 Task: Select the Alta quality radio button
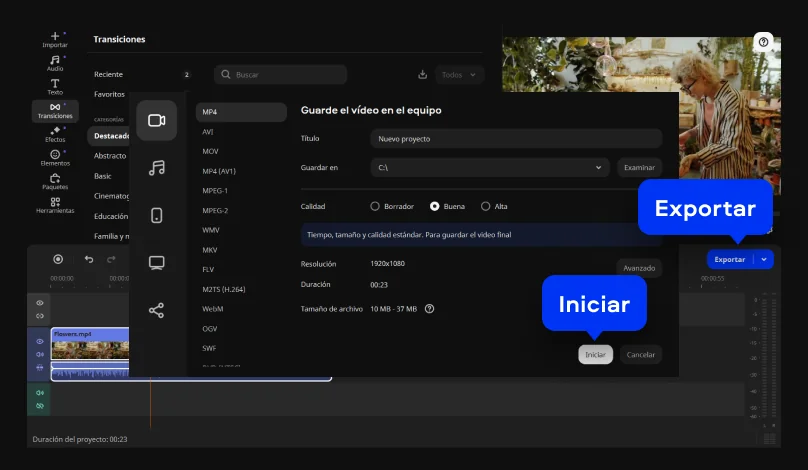pyautogui.click(x=486, y=206)
